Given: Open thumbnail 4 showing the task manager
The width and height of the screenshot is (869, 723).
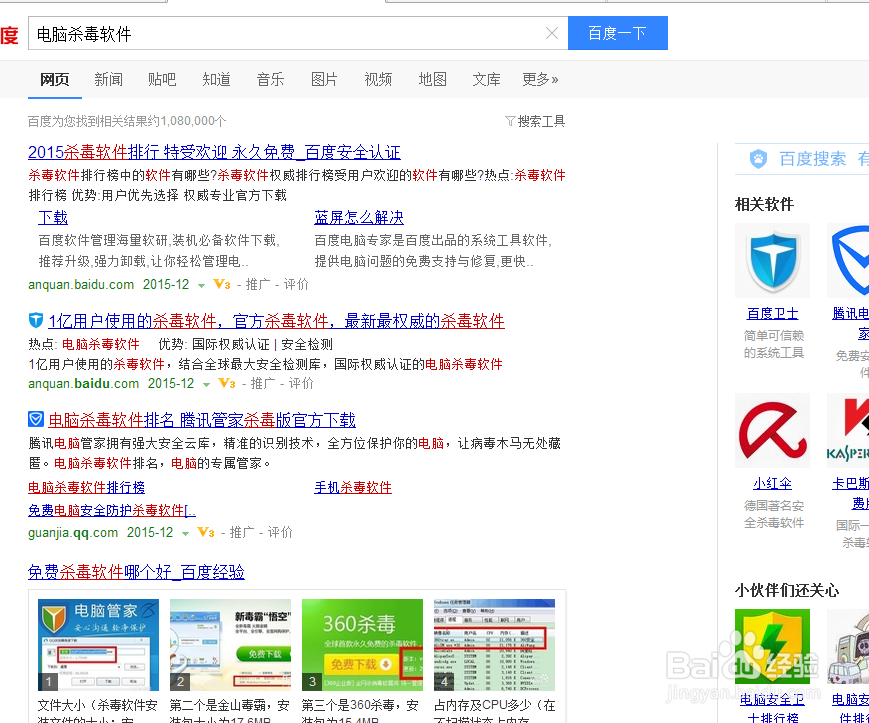Looking at the screenshot, I should (494, 645).
